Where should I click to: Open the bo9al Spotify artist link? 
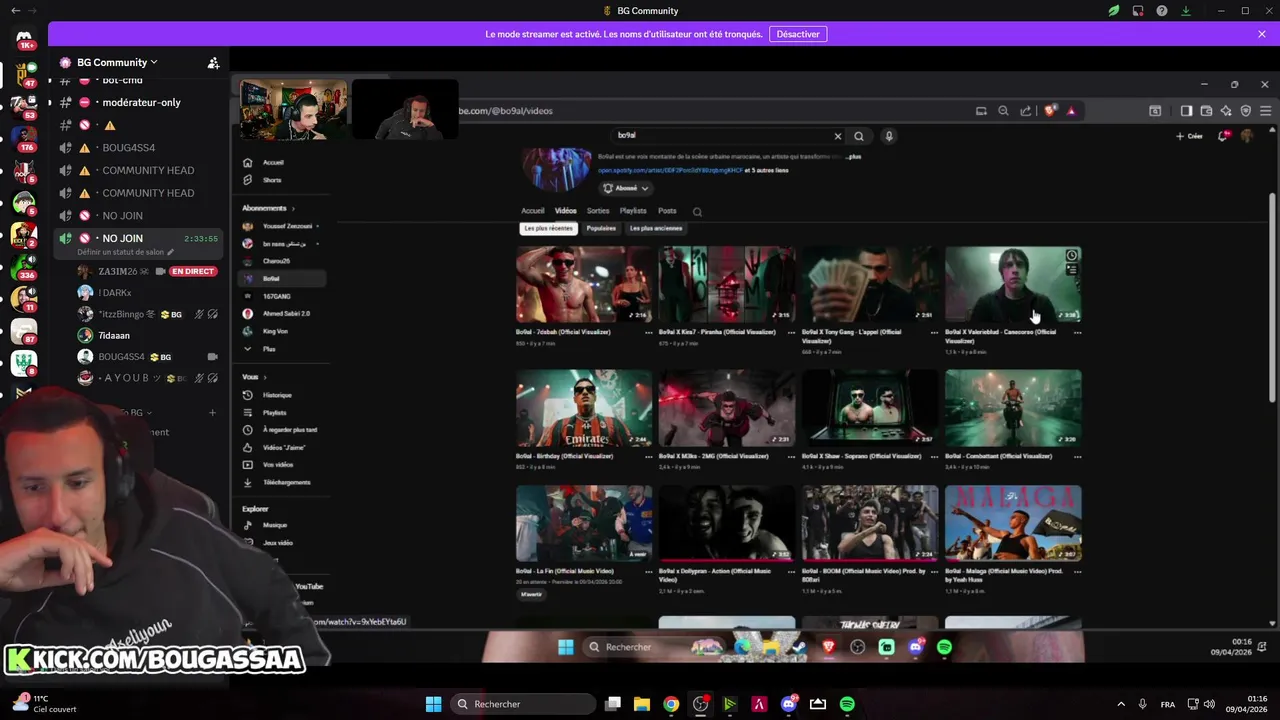coord(671,170)
